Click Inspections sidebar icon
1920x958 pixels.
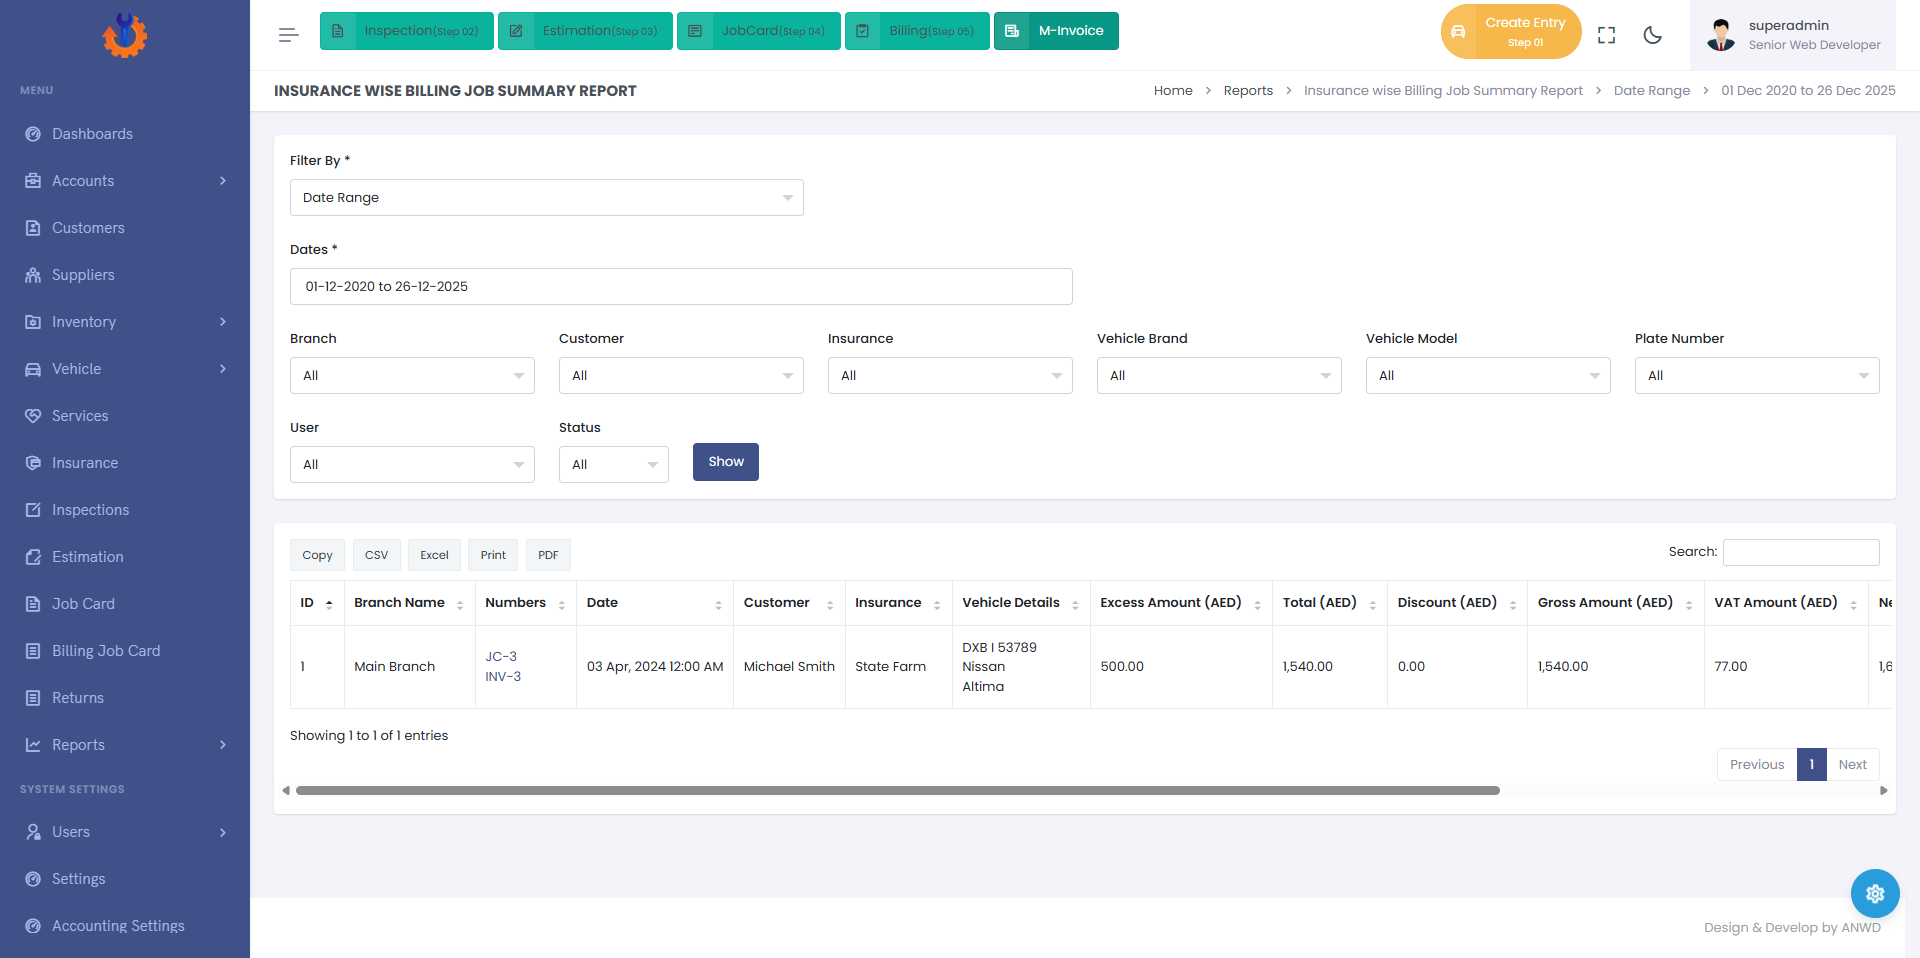(x=33, y=510)
